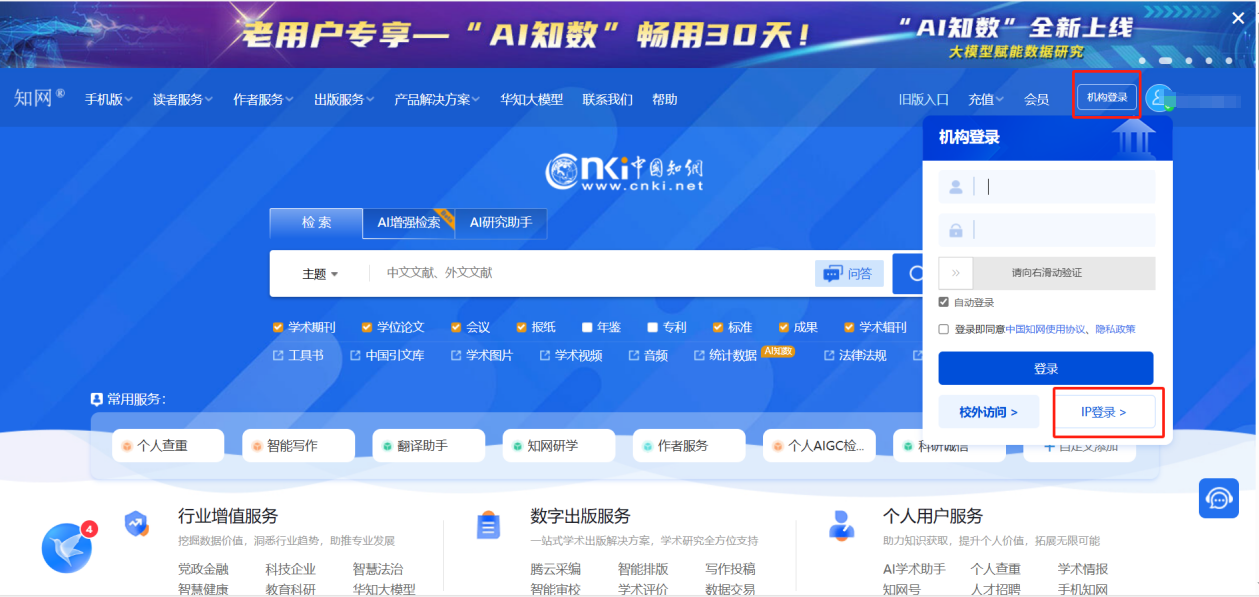Screen dimensions: 1259x597
Task: Close the top AI知数 banner
Action: (x=1236, y=15)
